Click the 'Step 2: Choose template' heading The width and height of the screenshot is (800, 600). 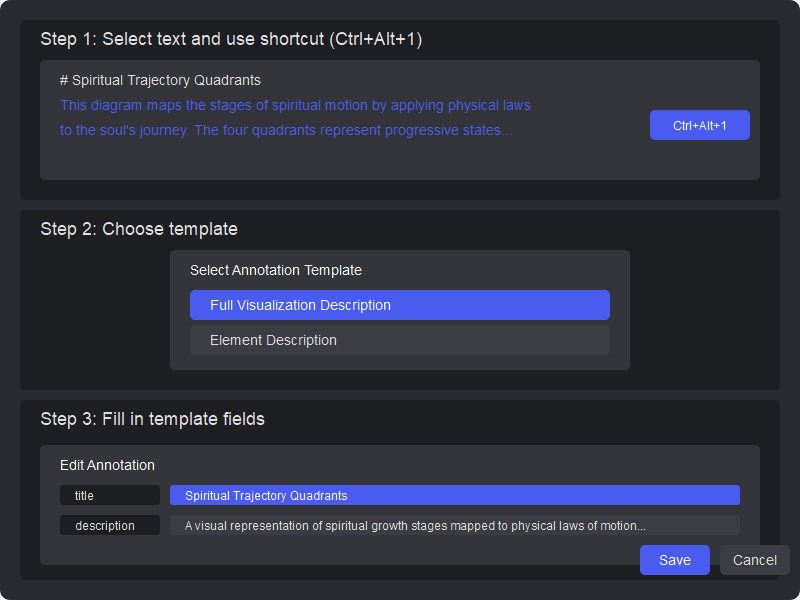pyautogui.click(x=139, y=229)
